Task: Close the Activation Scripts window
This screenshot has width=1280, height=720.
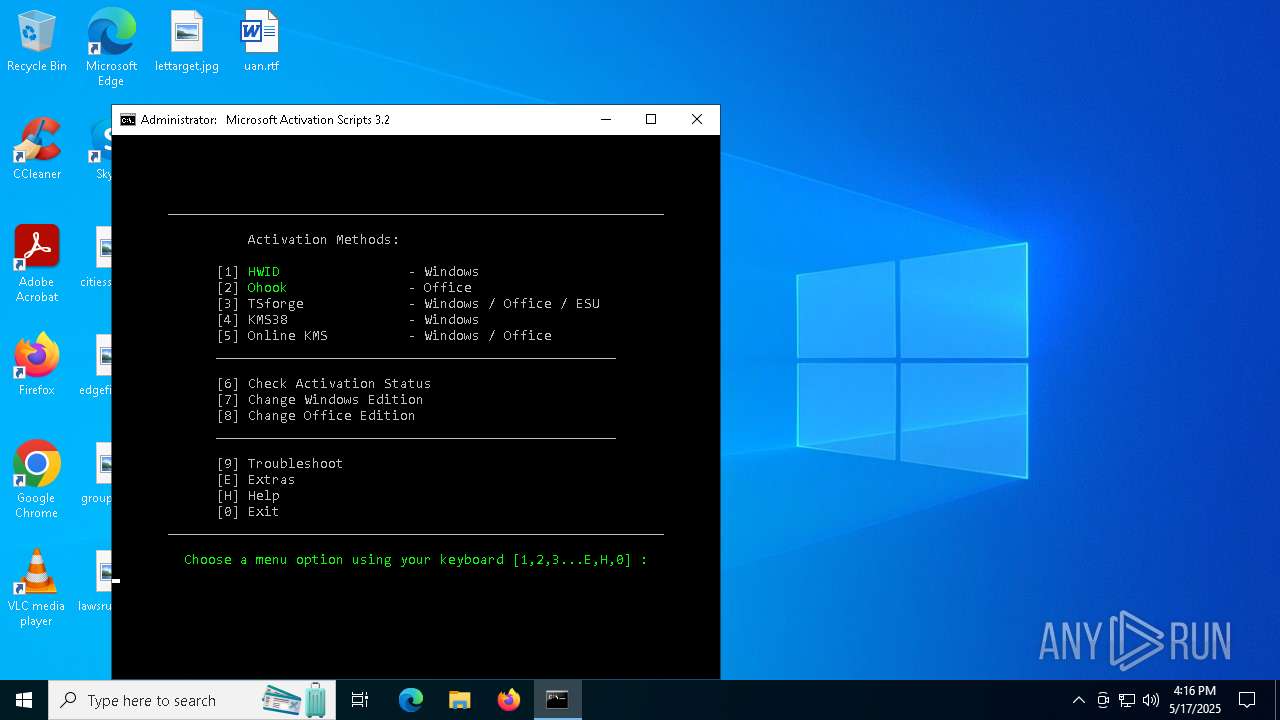Action: click(697, 120)
